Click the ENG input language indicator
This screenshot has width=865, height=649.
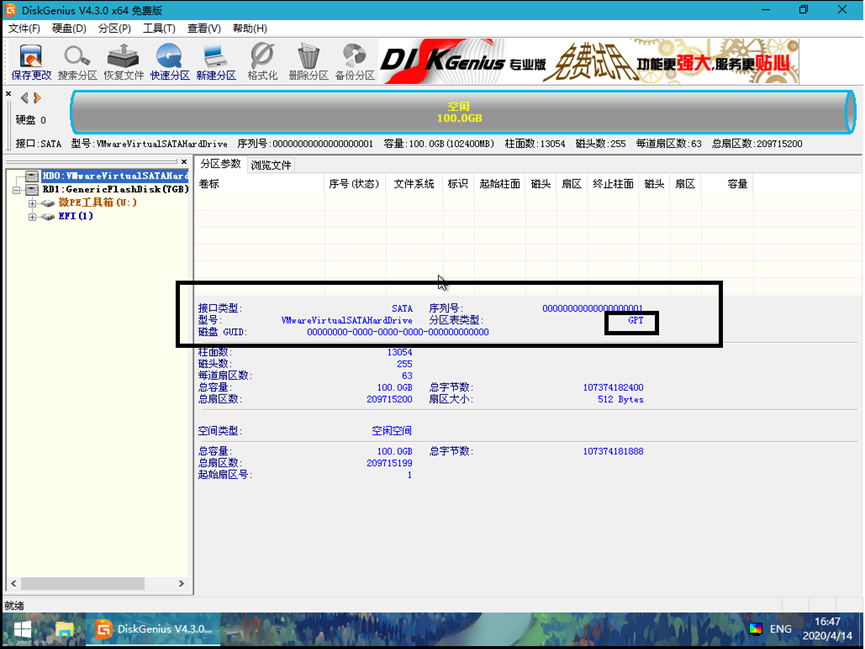[780, 629]
